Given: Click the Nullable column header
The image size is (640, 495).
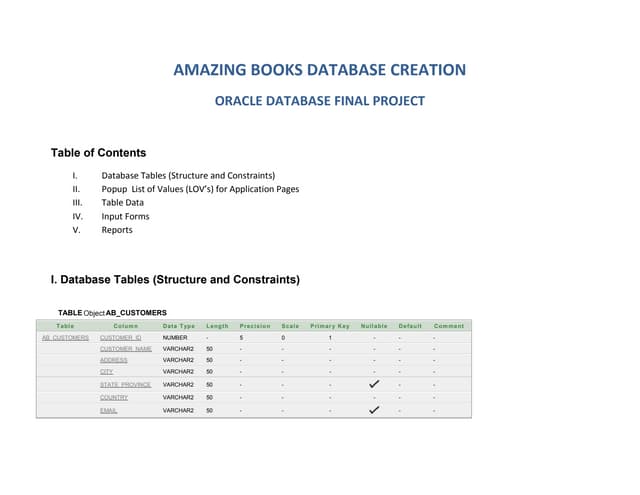Looking at the screenshot, I should (x=374, y=326).
